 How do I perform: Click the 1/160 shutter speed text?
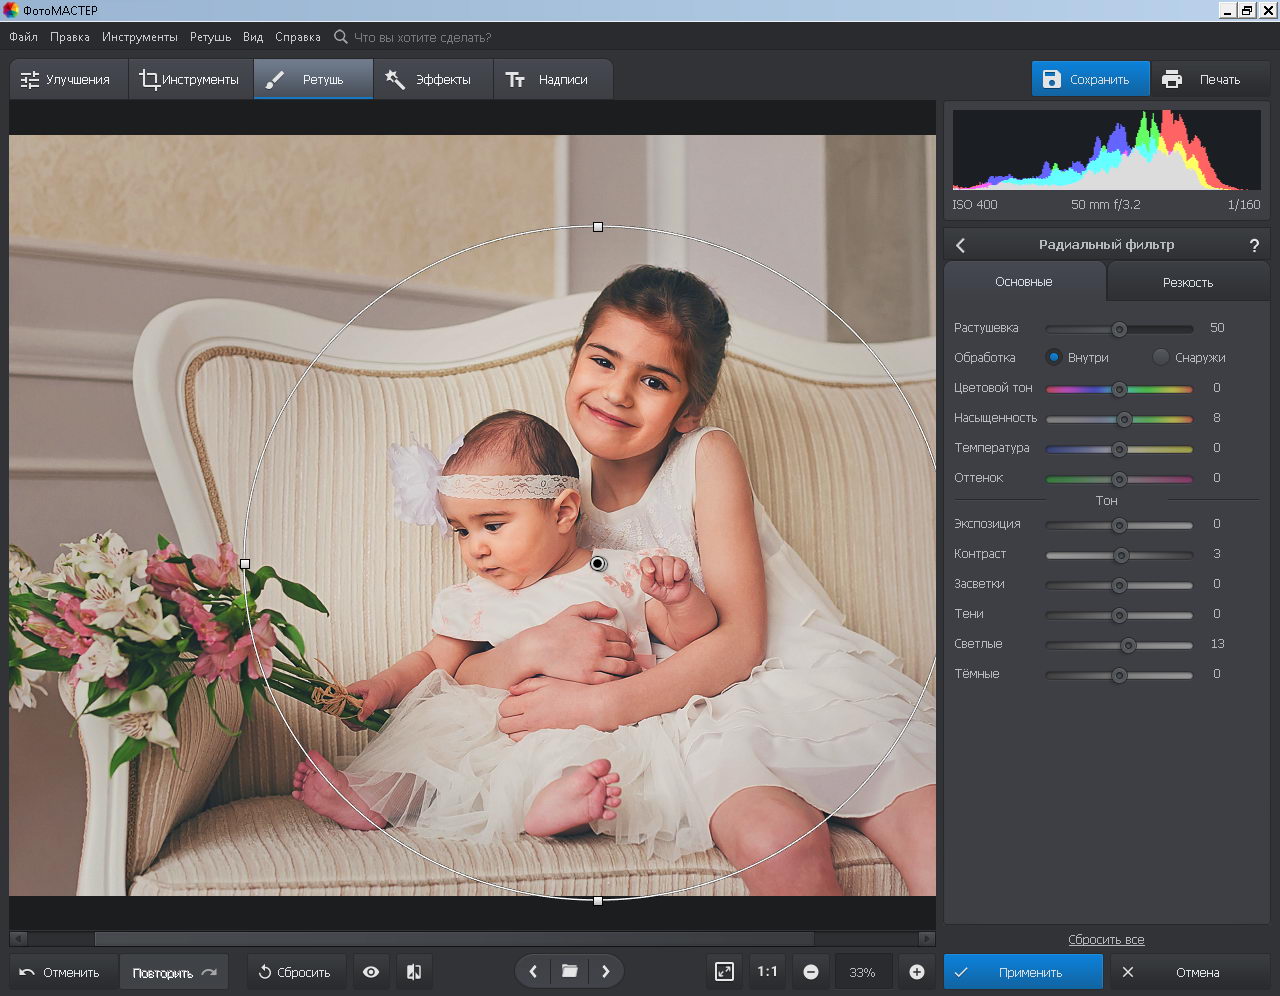click(x=1244, y=204)
